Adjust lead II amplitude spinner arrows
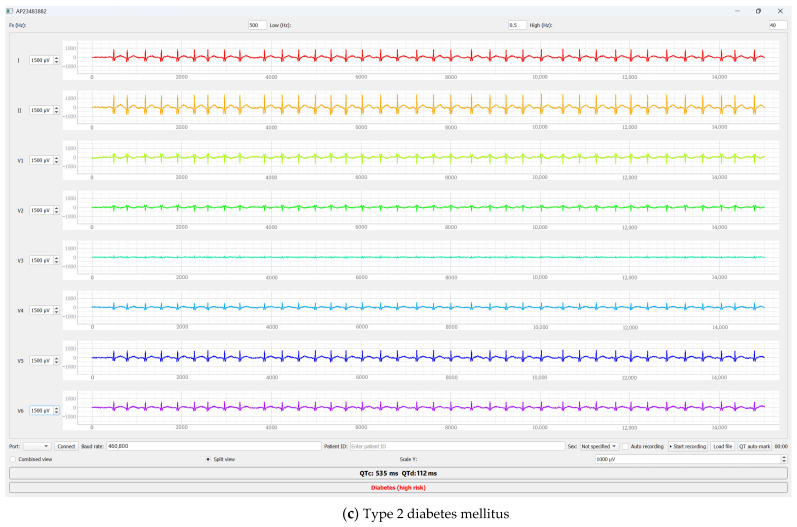Screen dimensions: 797x527 [x=56, y=110]
